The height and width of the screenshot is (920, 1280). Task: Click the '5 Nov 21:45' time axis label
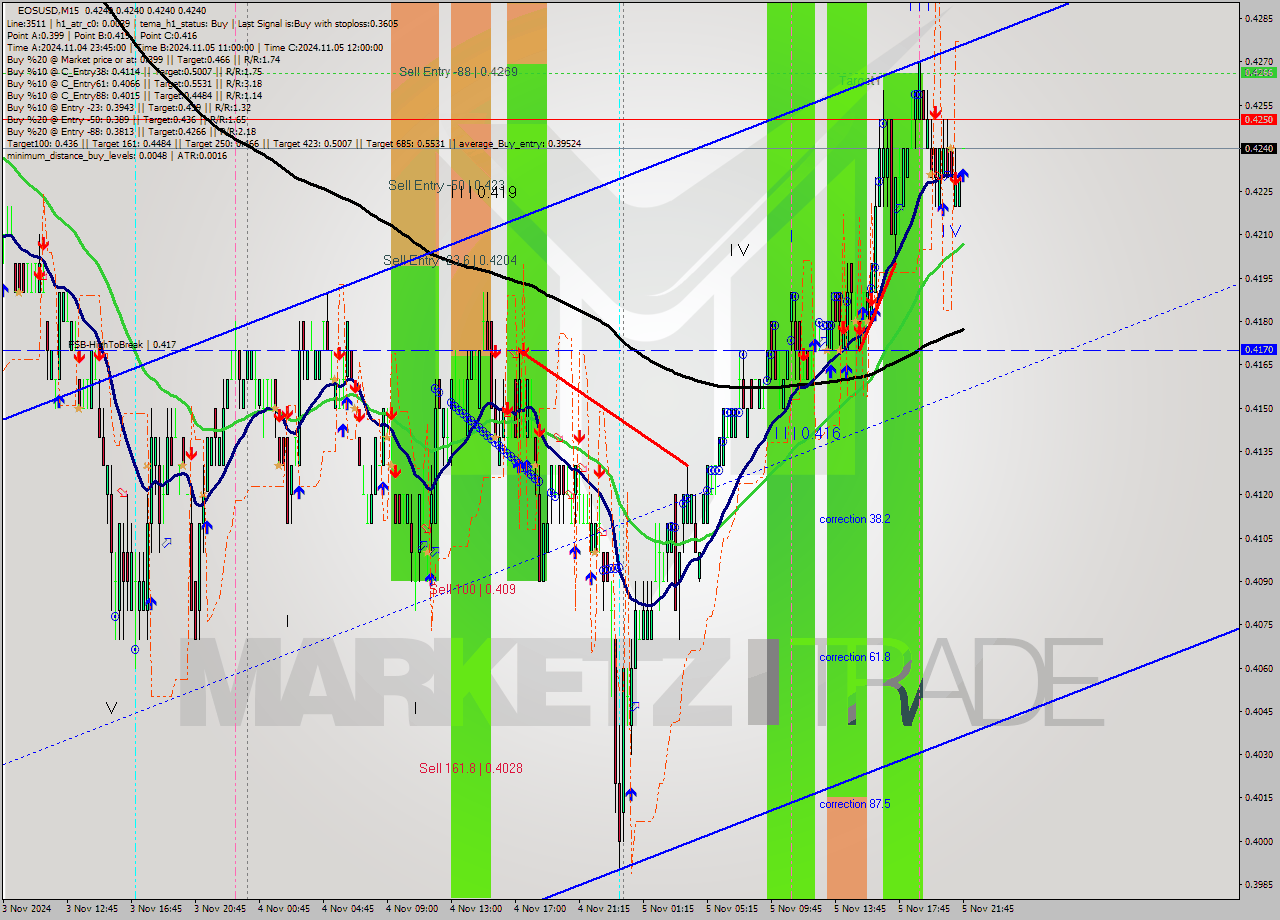[x=988, y=909]
